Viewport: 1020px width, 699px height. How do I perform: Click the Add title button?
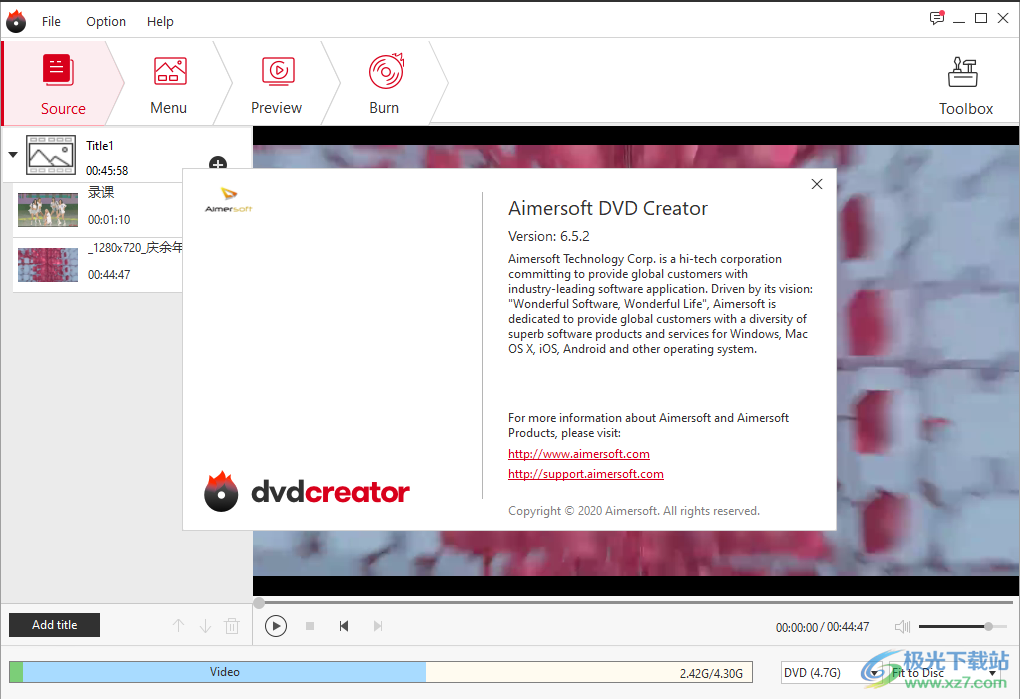tap(55, 625)
